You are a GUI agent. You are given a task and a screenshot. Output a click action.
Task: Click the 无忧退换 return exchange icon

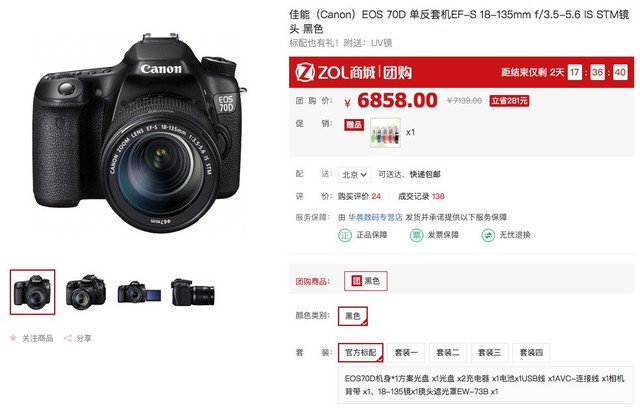[488, 235]
